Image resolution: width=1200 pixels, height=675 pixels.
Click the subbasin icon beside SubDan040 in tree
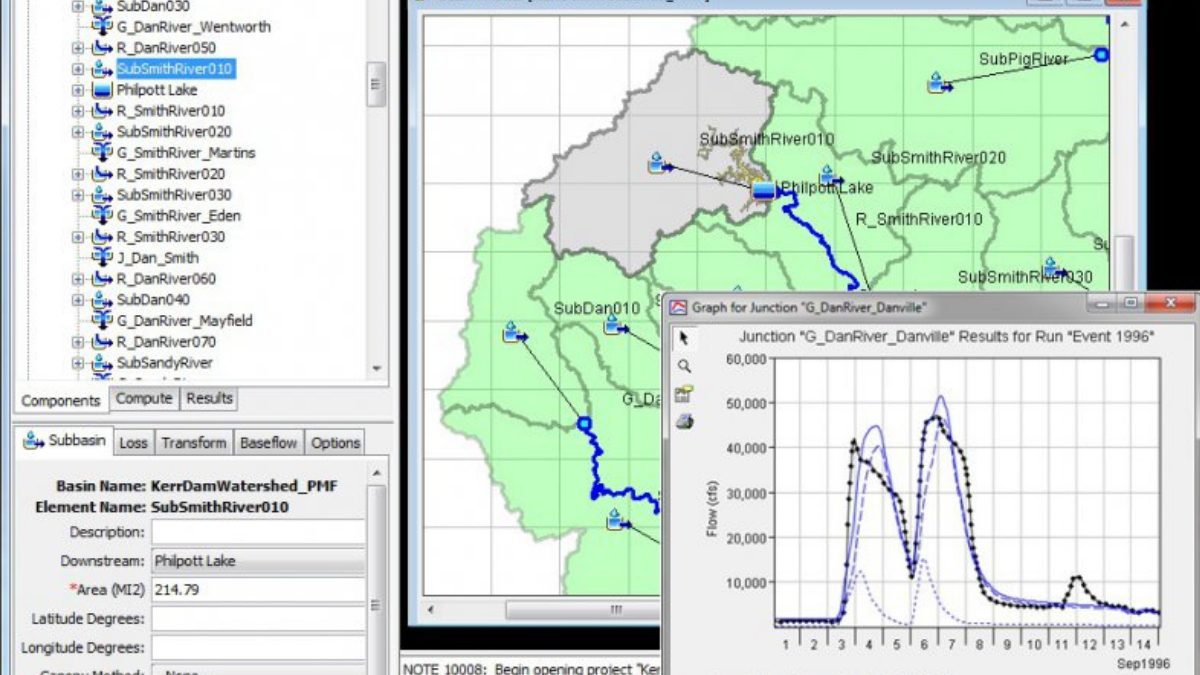click(x=102, y=299)
